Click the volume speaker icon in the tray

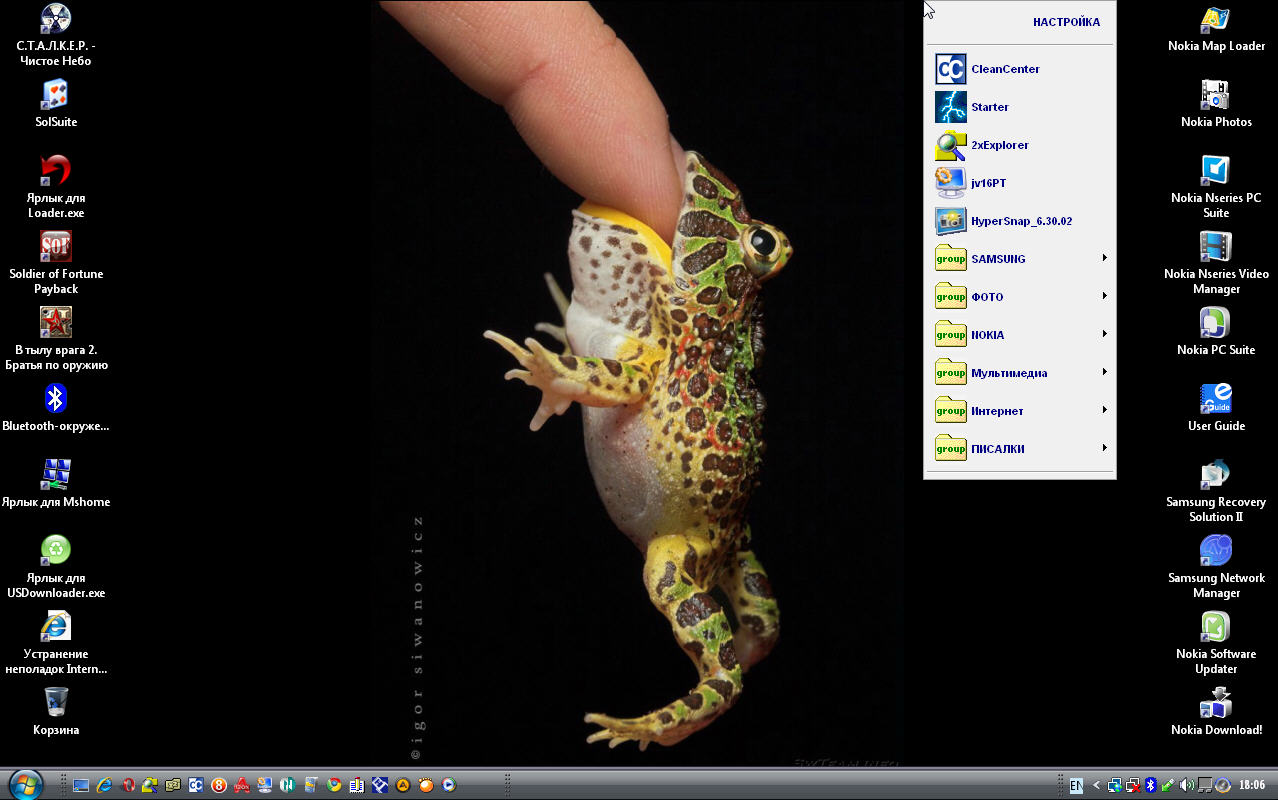click(1186, 785)
